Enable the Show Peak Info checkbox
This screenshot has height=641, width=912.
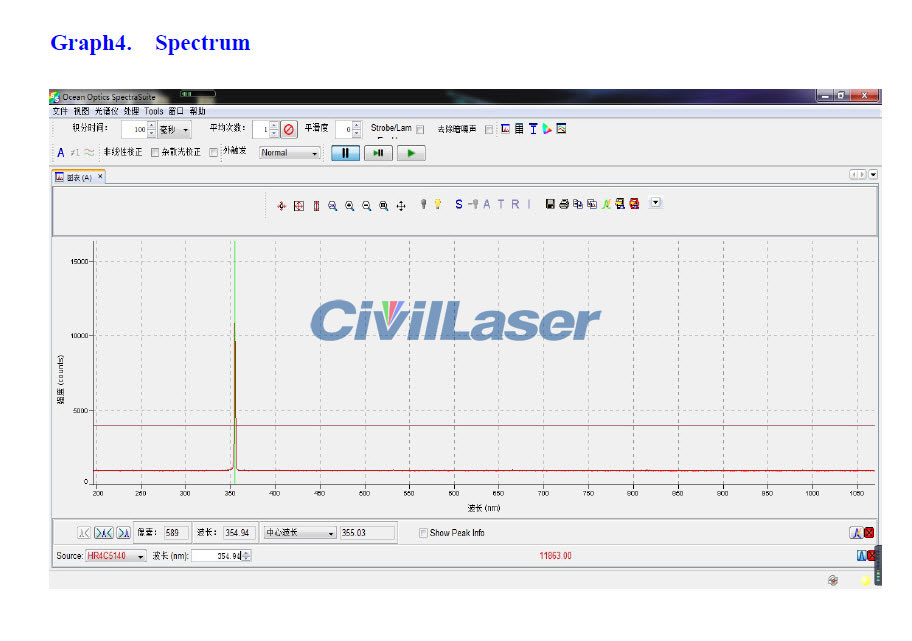pos(423,533)
